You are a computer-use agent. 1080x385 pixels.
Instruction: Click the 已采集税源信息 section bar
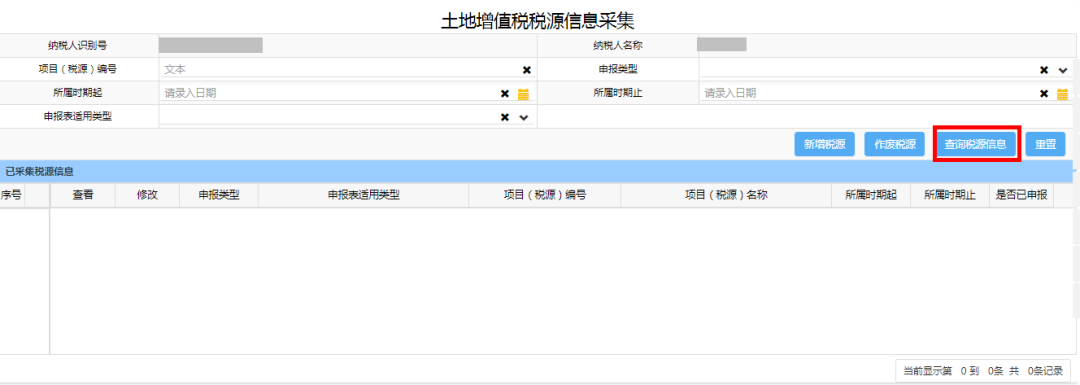coord(536,171)
